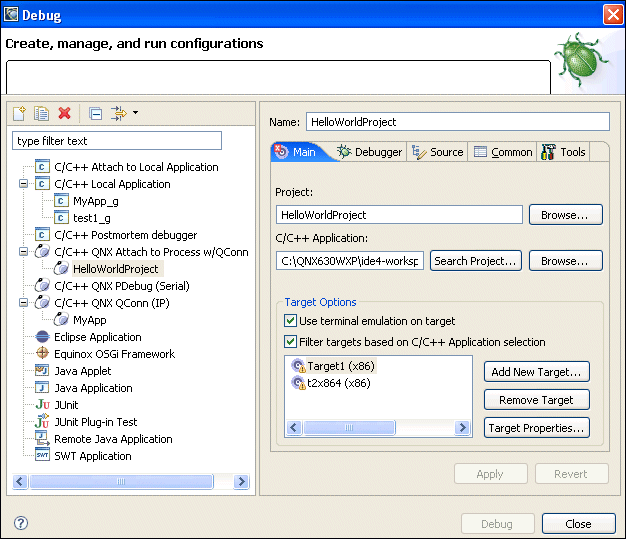Collapse the C/C++ Local Application node

click(x=23, y=184)
